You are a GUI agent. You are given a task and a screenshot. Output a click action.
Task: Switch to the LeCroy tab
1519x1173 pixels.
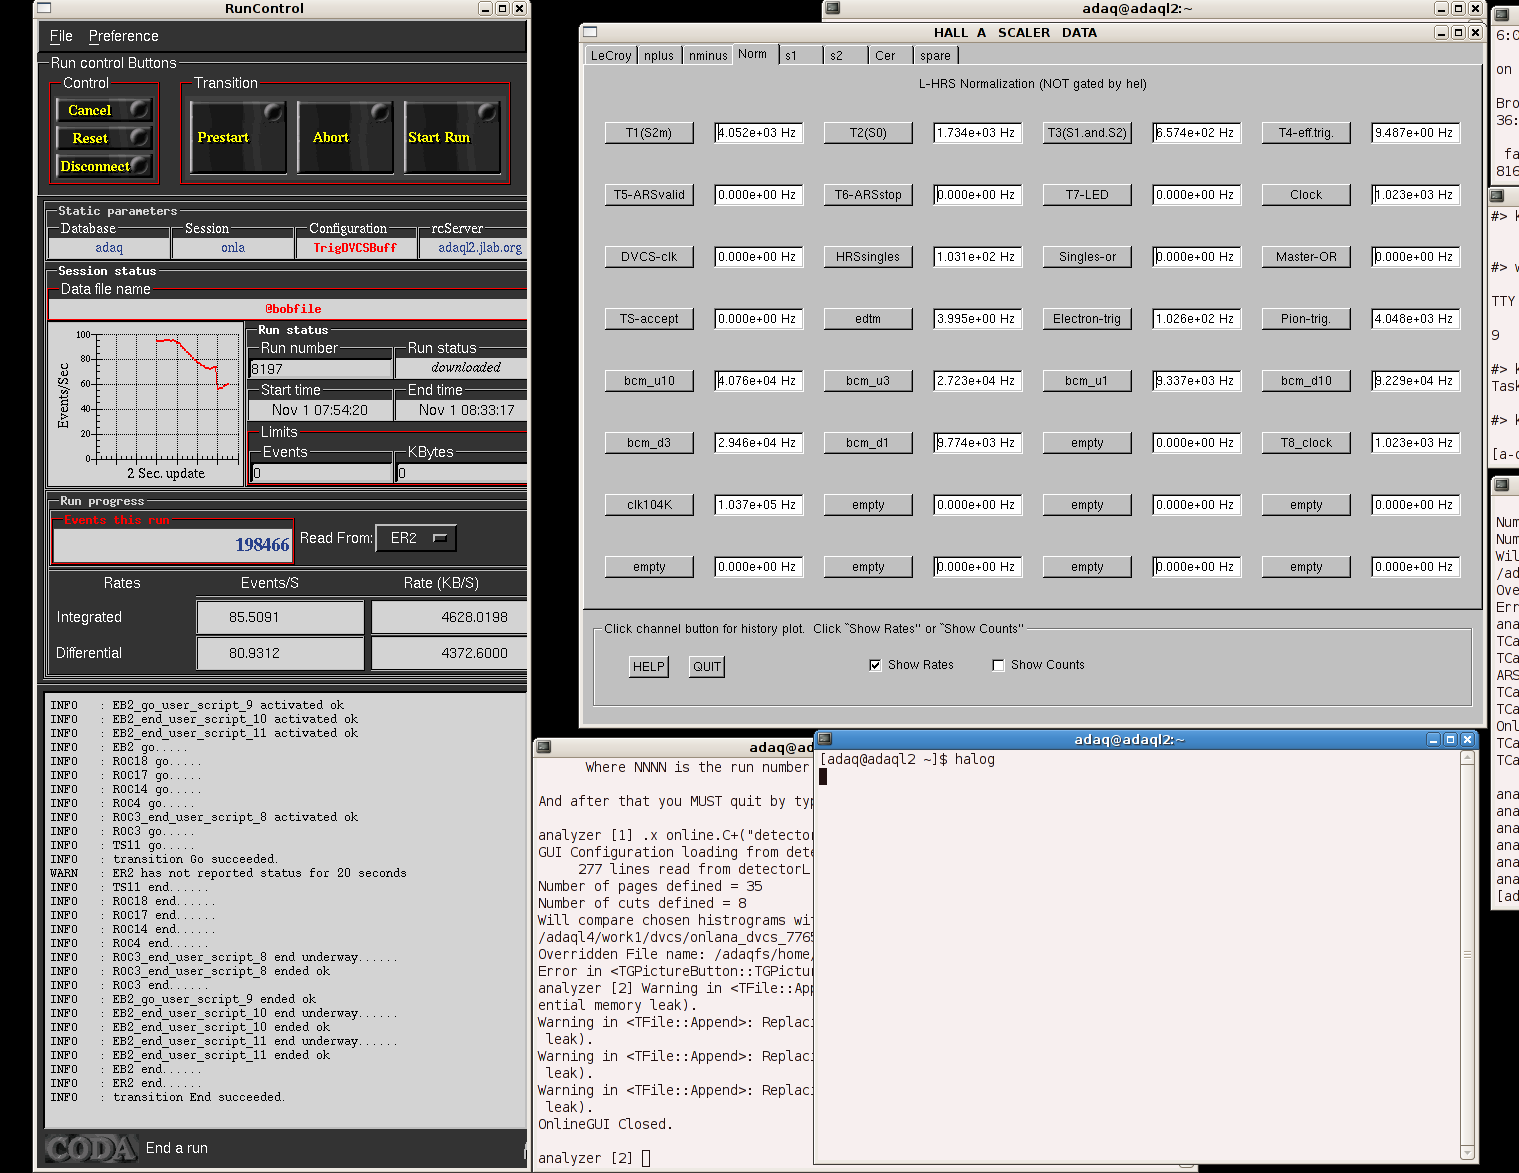[610, 56]
